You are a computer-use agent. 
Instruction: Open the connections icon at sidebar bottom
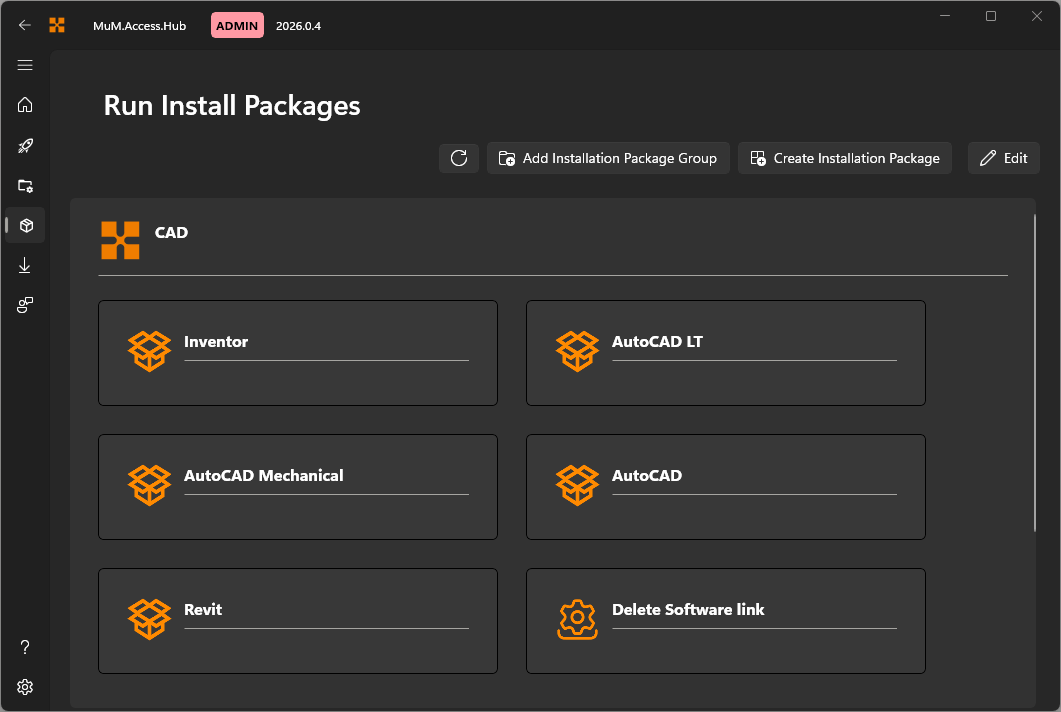point(25,305)
